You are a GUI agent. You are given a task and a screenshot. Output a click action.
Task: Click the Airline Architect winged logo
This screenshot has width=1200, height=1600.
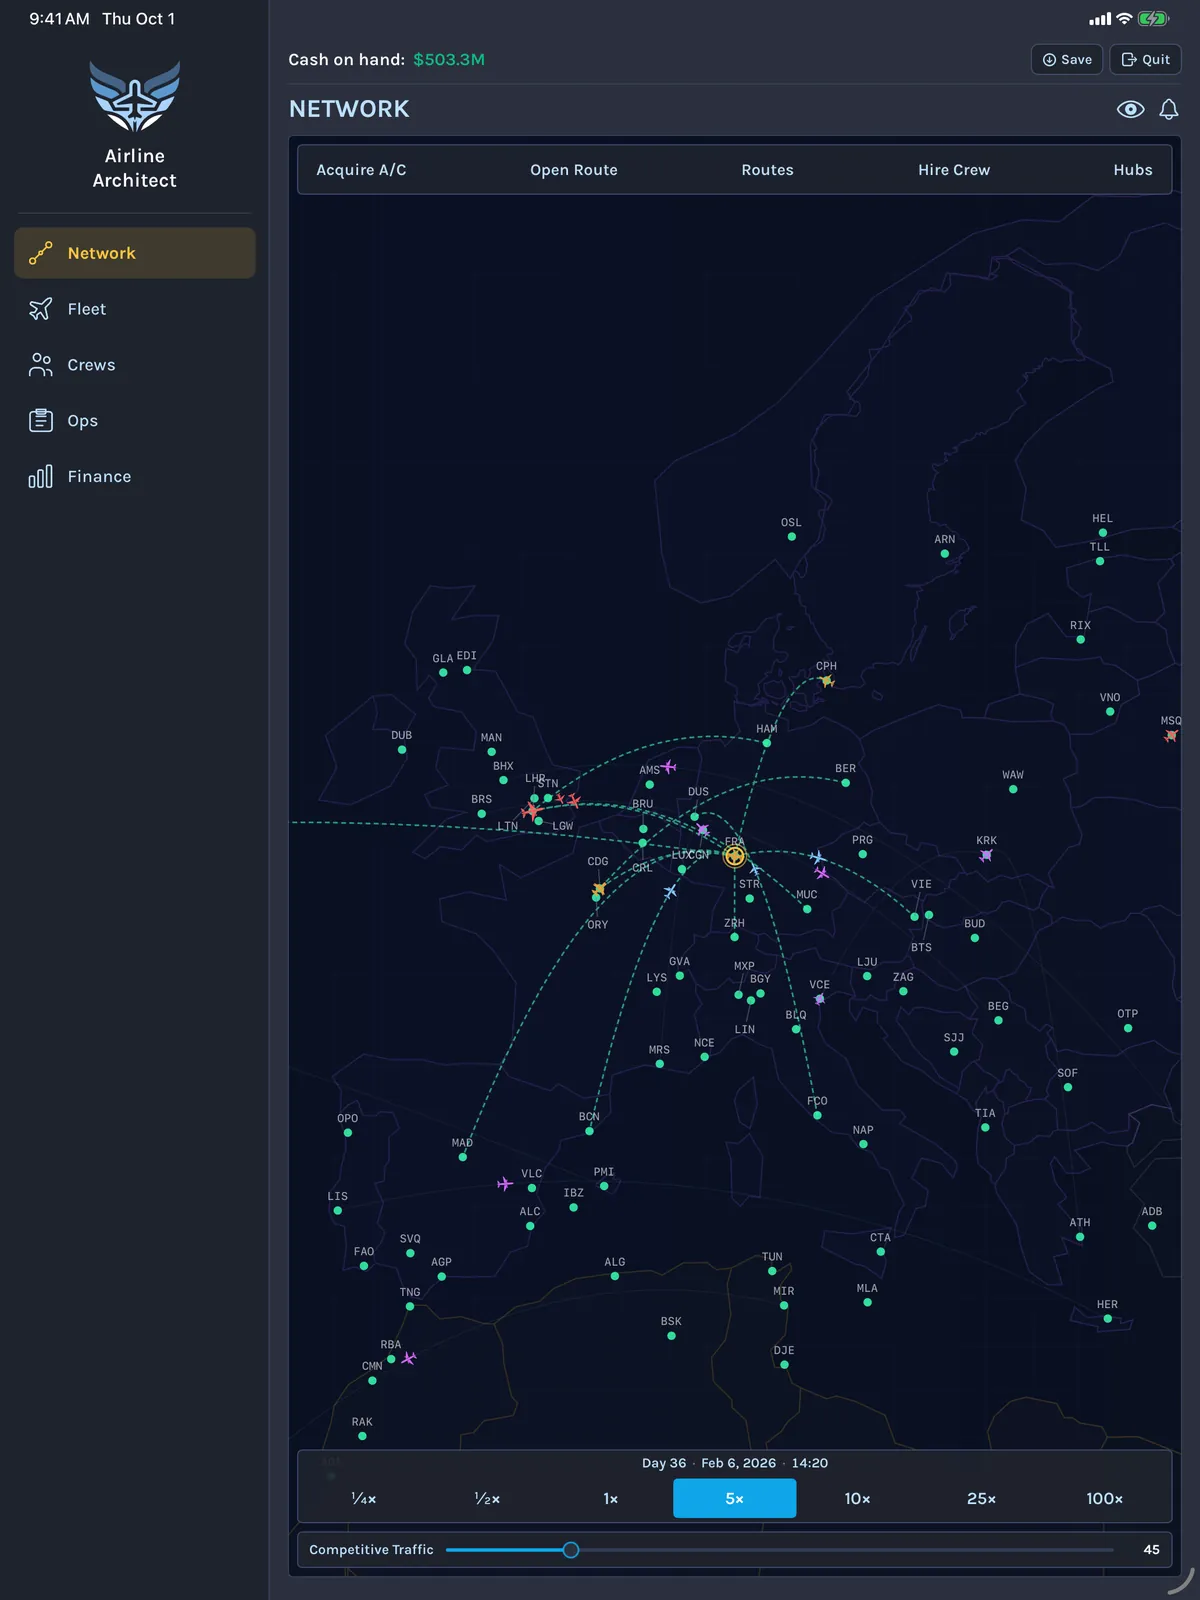[x=135, y=96]
